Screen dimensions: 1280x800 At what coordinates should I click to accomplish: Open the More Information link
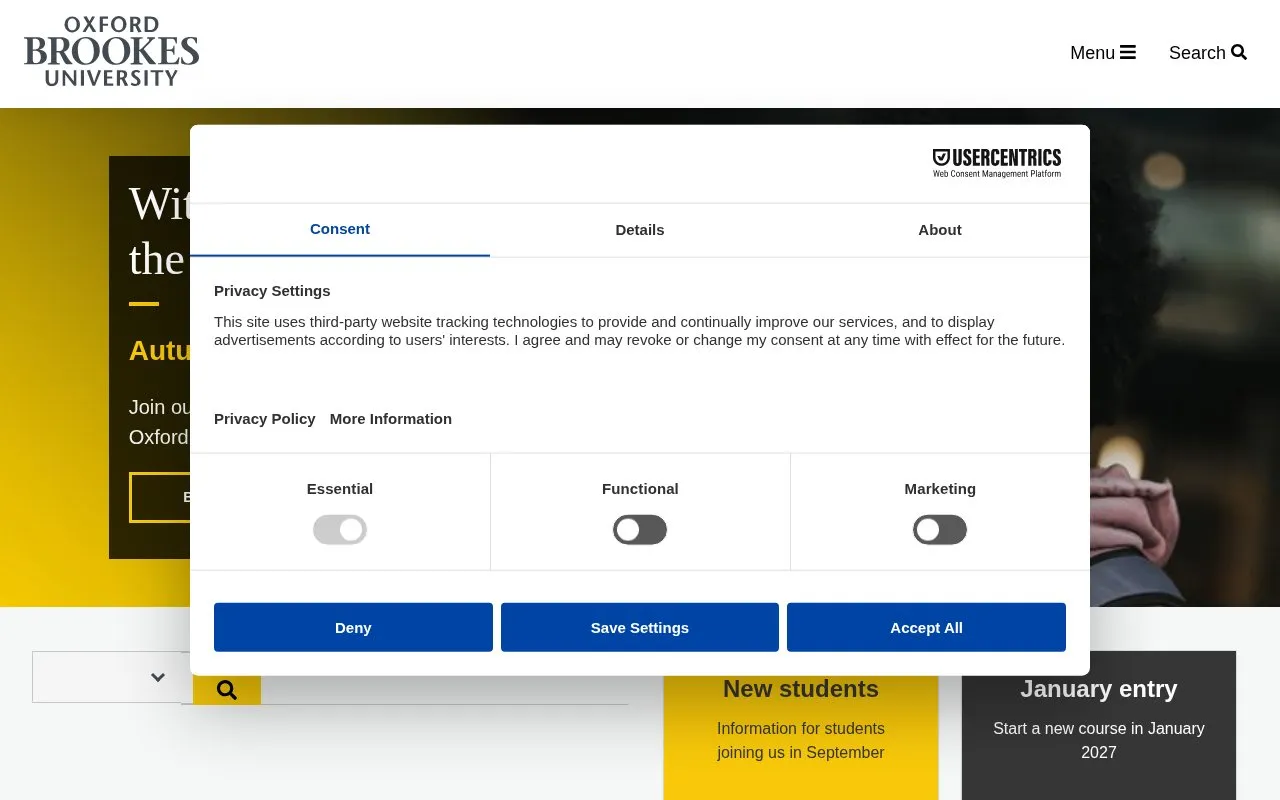coord(391,419)
